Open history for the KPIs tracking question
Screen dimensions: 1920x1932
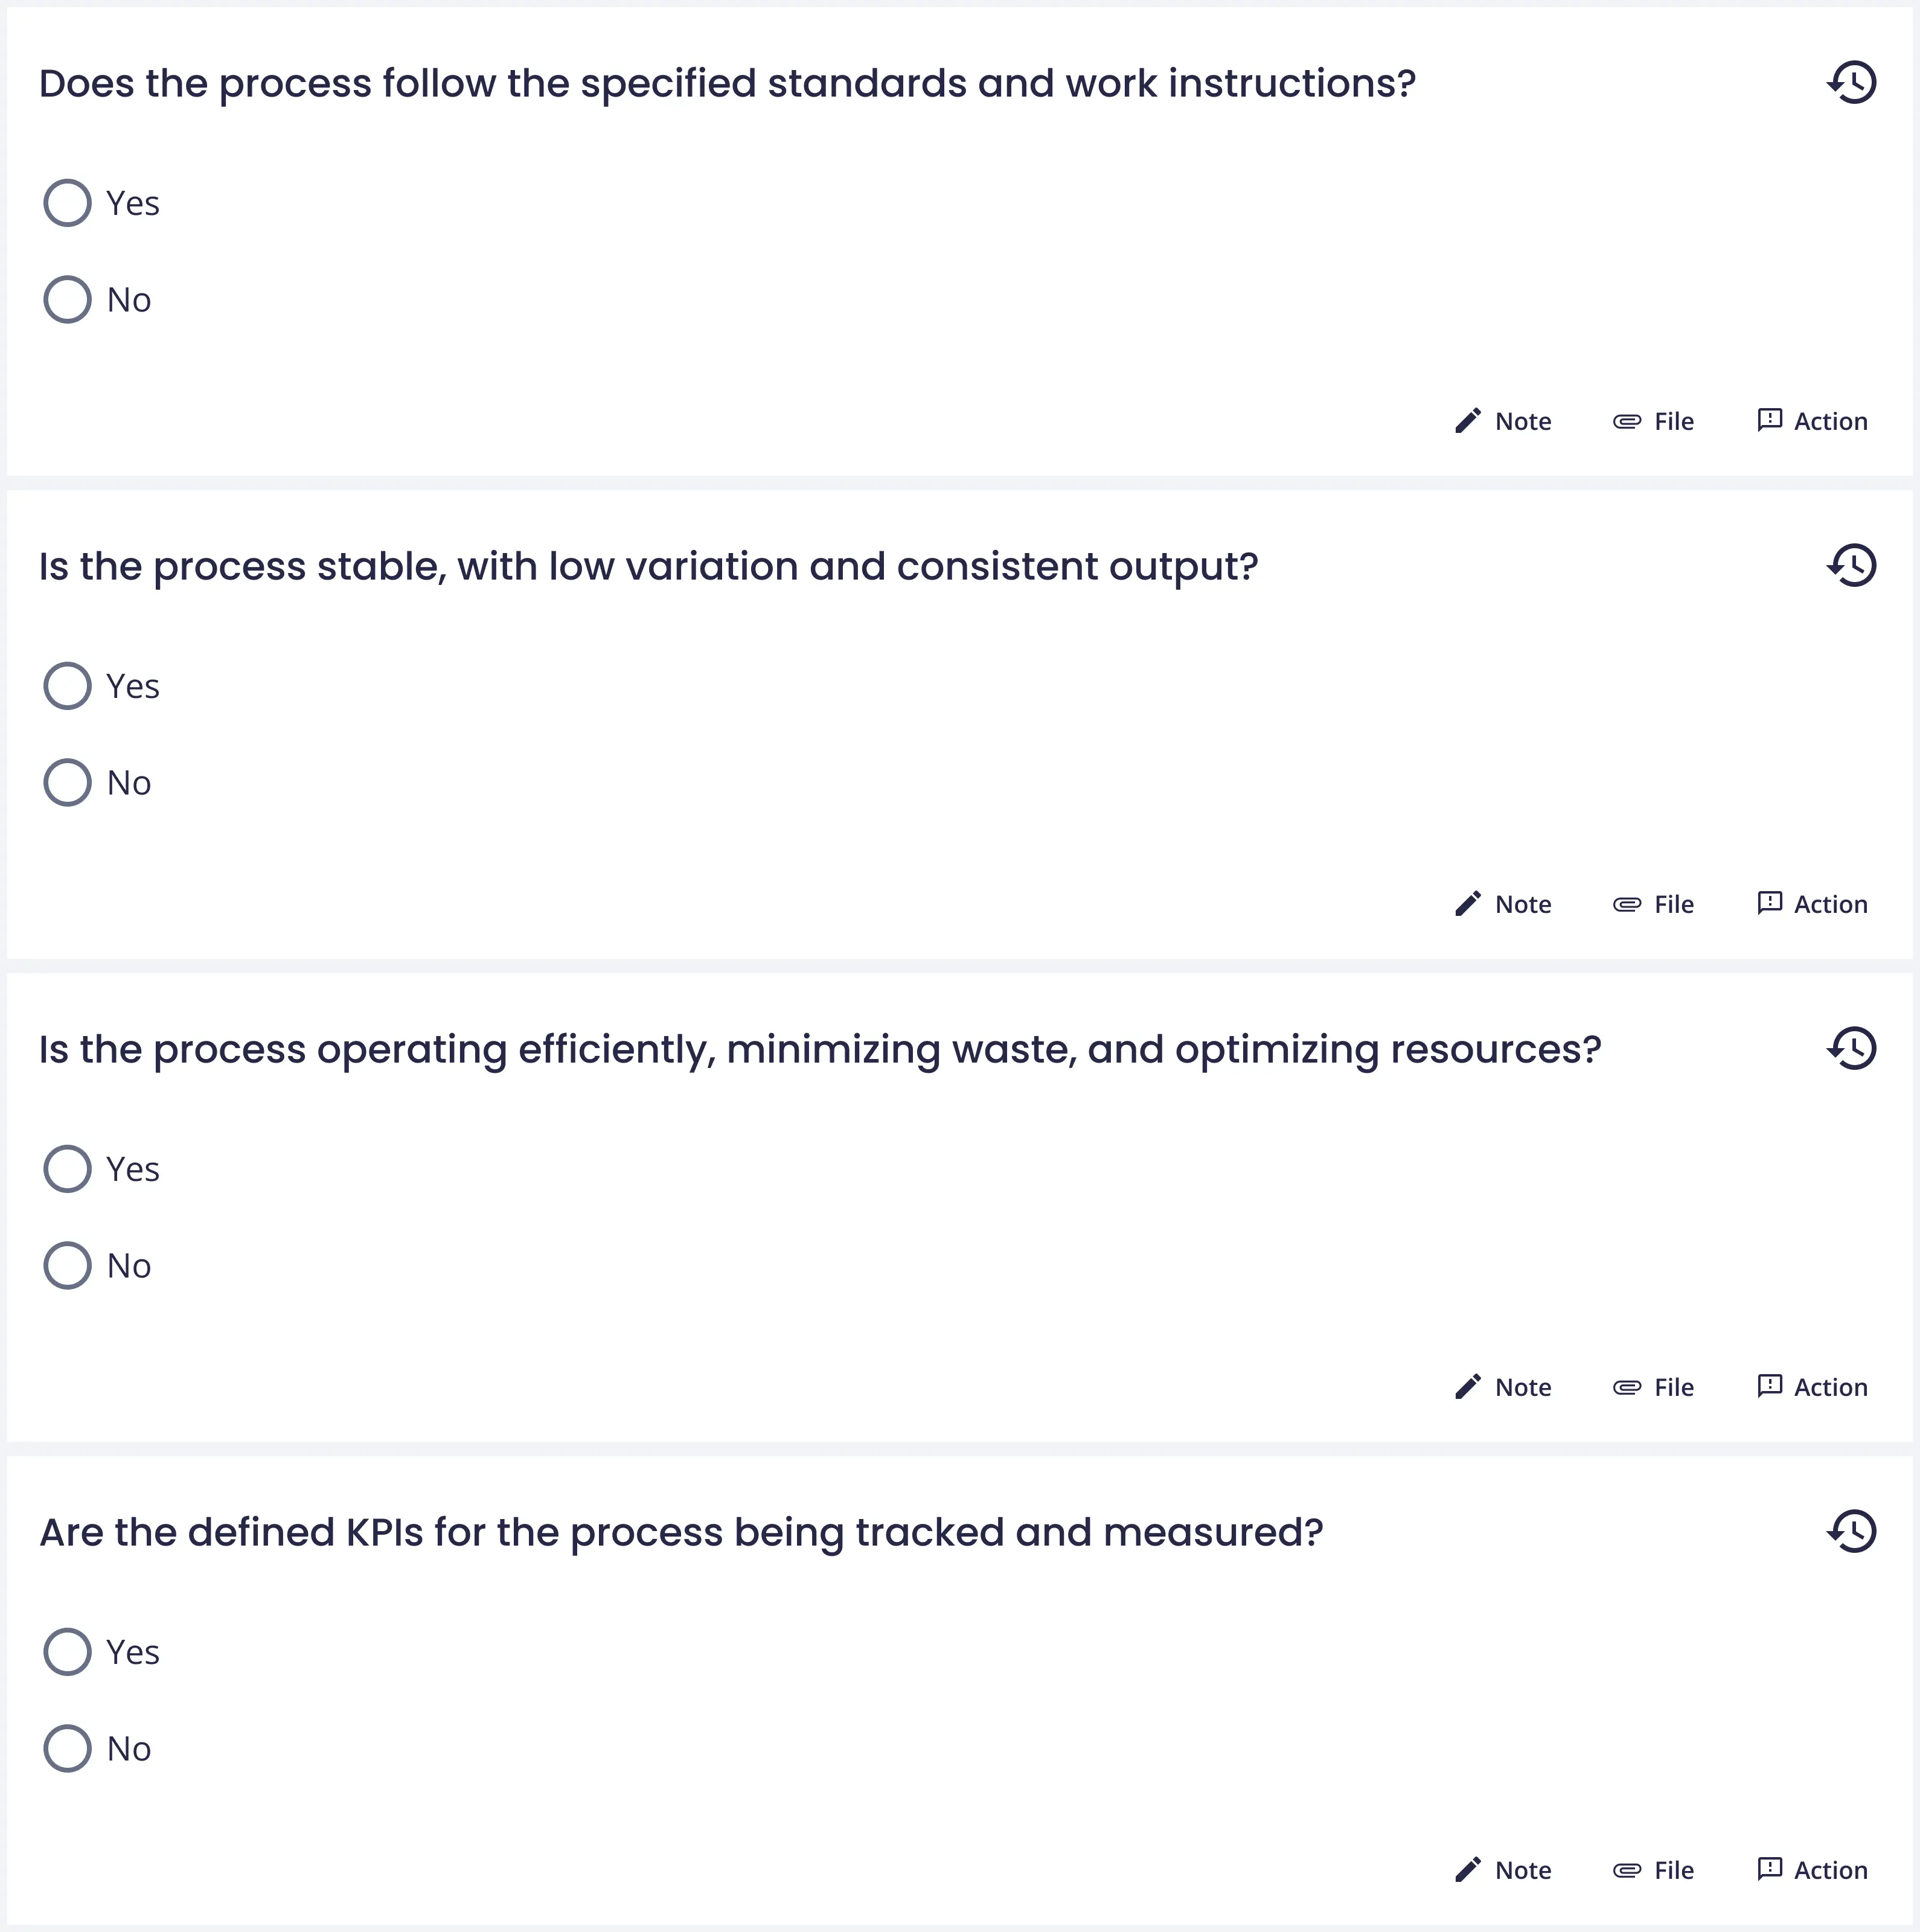(x=1852, y=1532)
